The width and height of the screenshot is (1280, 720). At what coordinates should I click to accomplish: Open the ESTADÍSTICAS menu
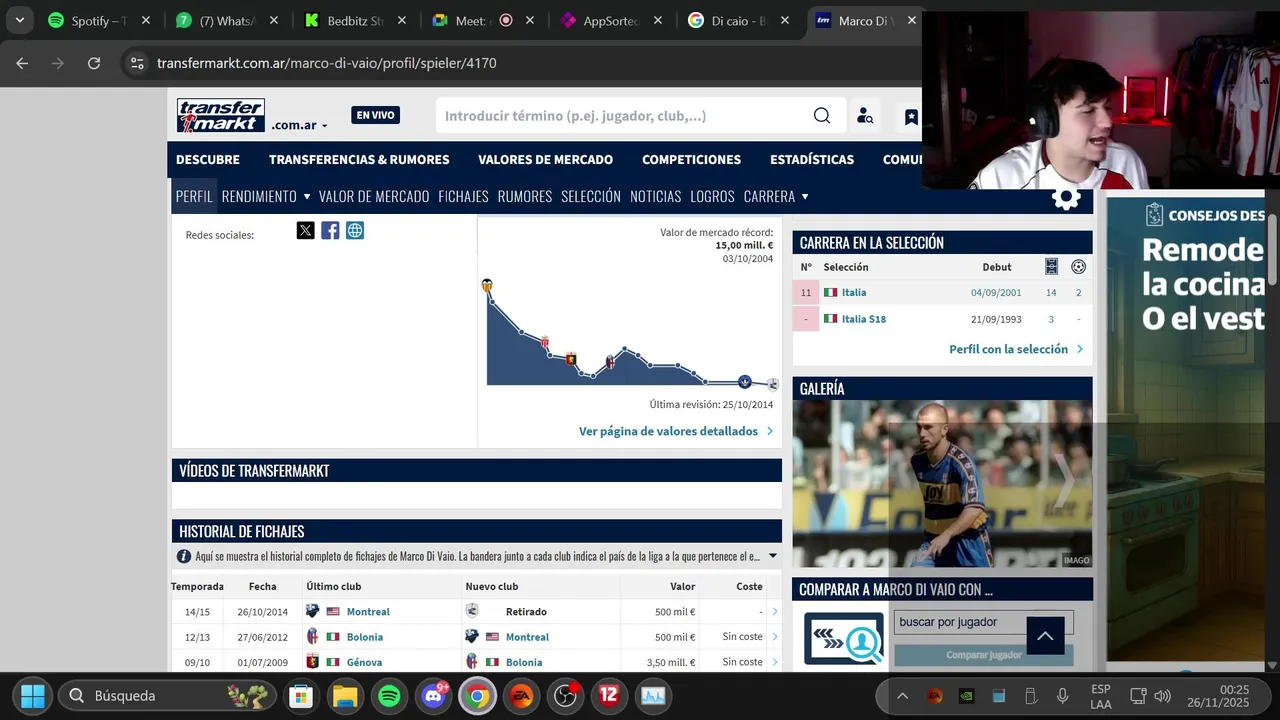[x=812, y=160]
